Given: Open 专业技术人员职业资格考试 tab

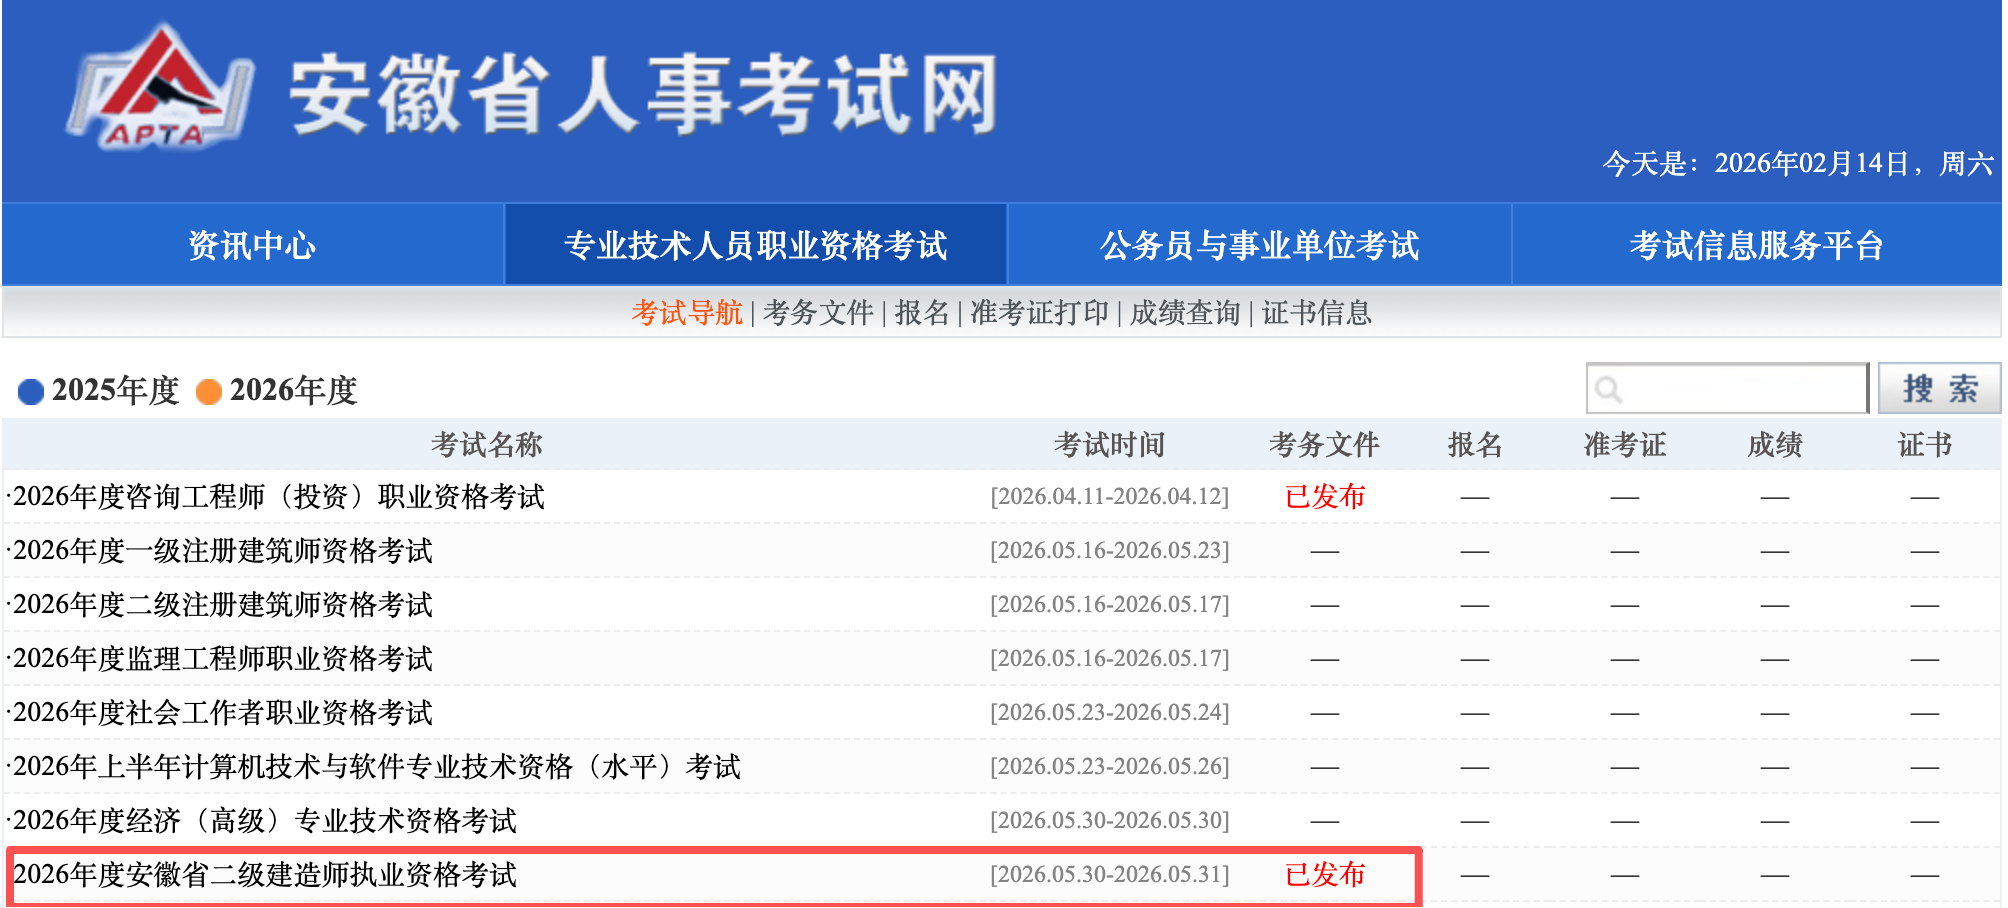Looking at the screenshot, I should point(755,245).
